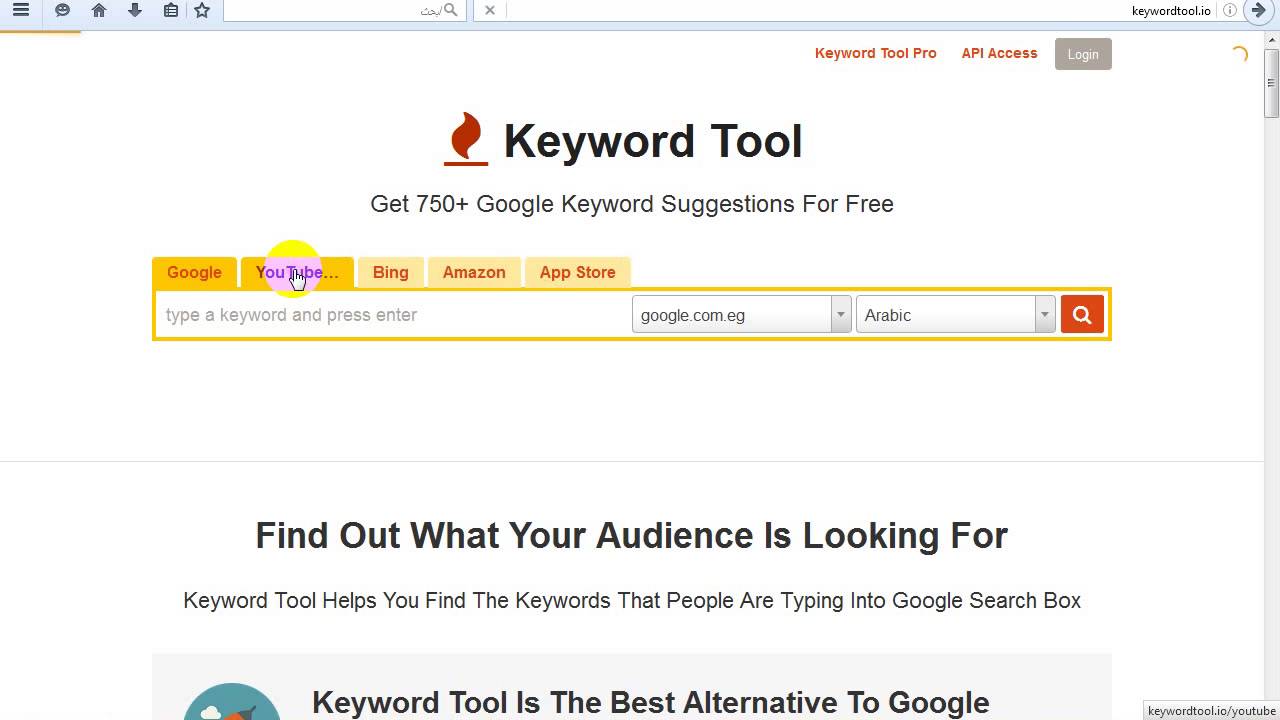Click the Keyword Tool flame logo
1280x720 pixels.
466,139
